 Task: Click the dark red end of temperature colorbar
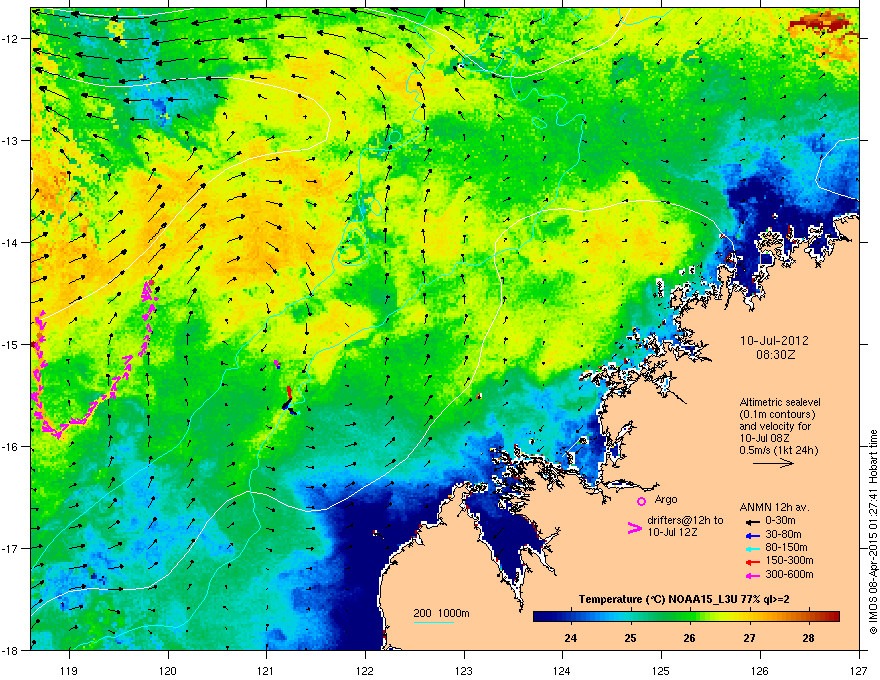pos(832,616)
